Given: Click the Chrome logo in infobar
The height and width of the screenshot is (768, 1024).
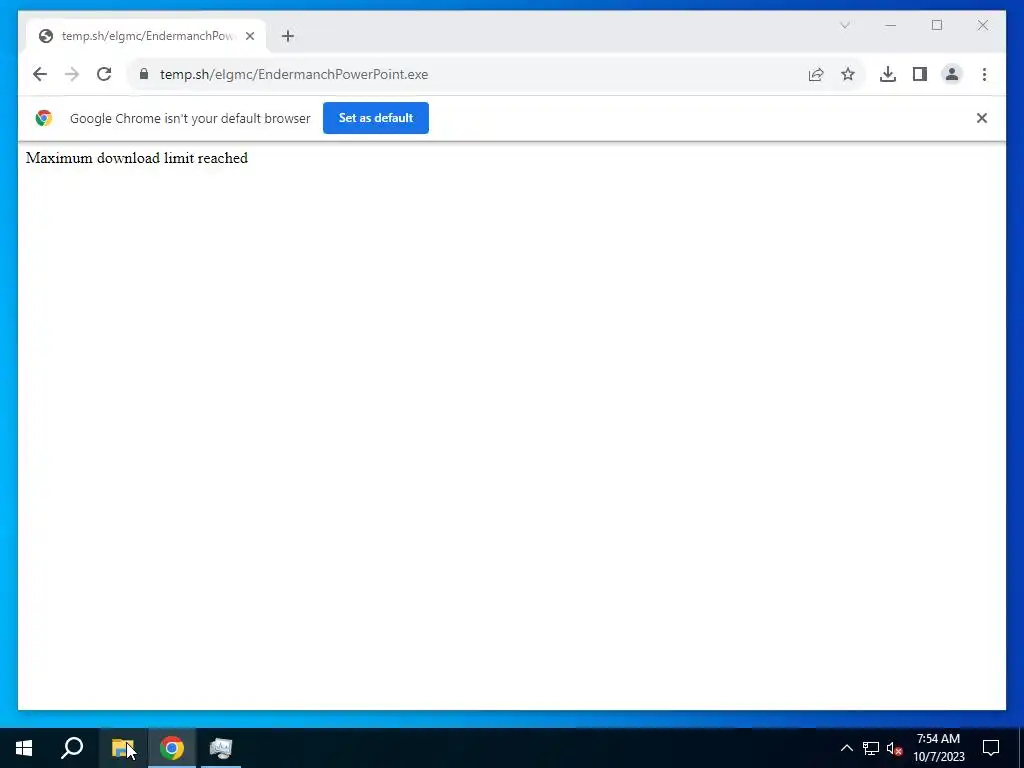Looking at the screenshot, I should click(44, 118).
